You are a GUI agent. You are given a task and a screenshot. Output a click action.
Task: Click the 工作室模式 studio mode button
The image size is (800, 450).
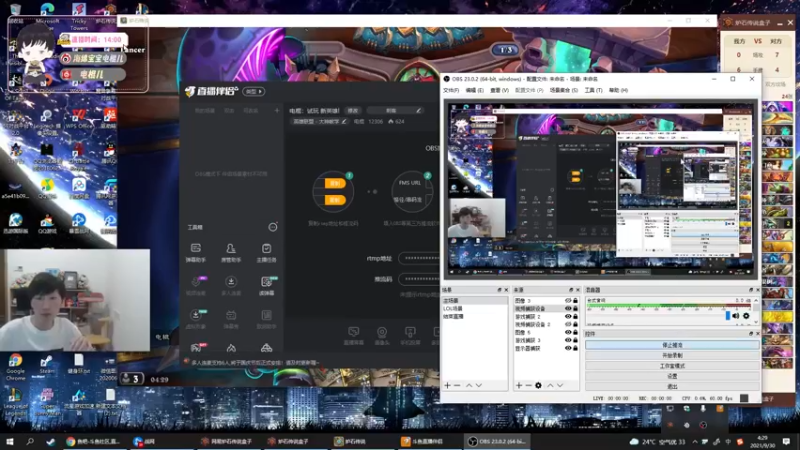point(672,366)
